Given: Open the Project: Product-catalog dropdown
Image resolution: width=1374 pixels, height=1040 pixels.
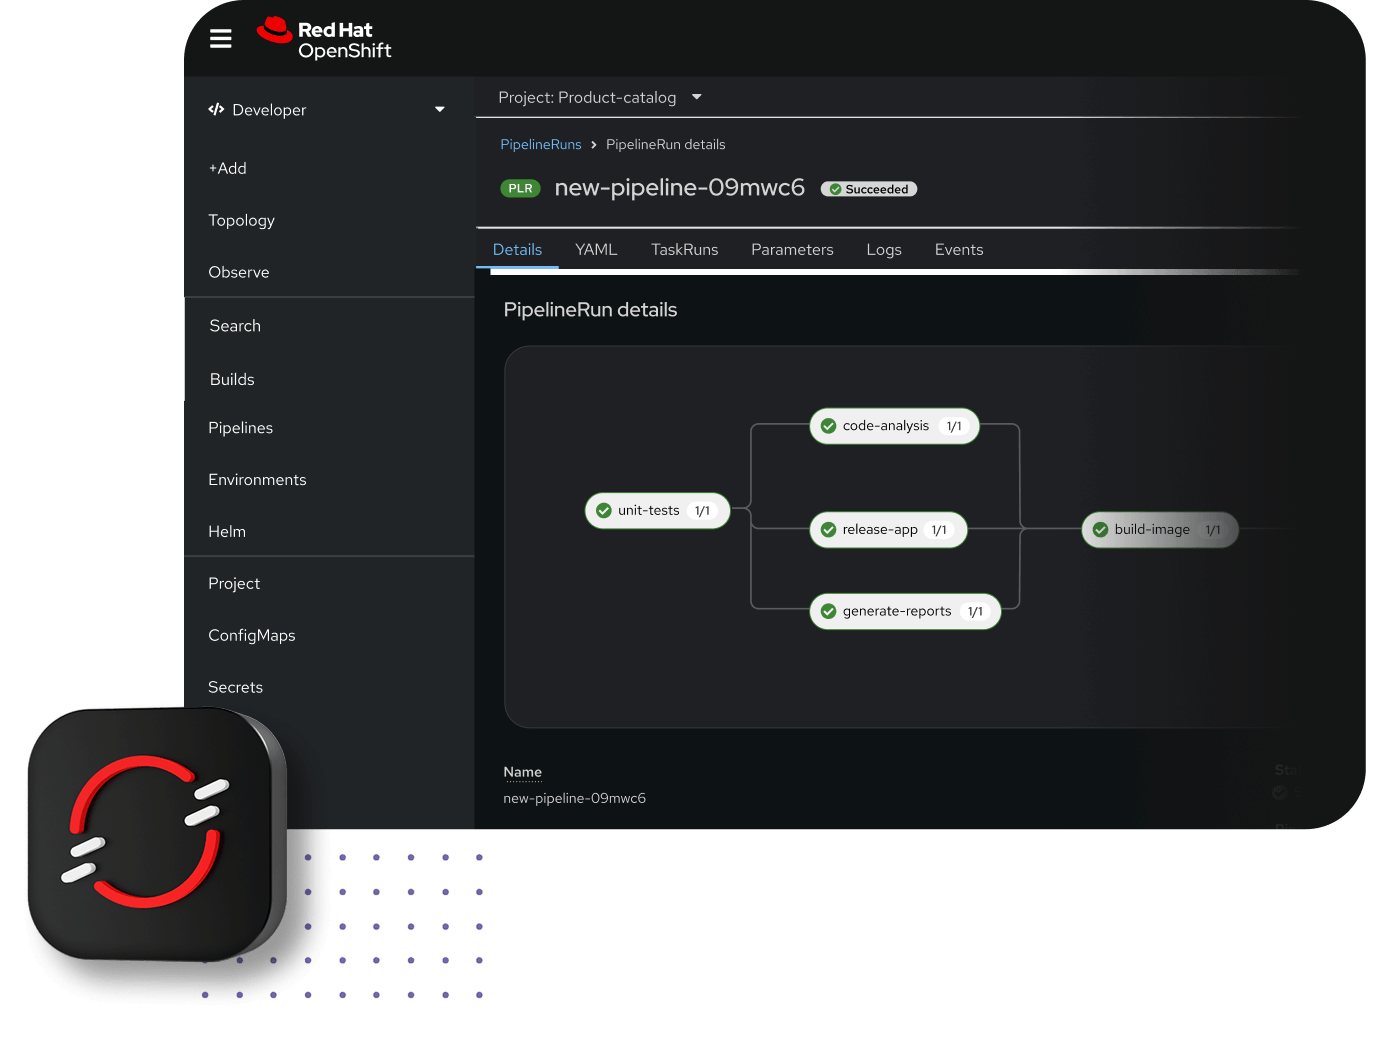Looking at the screenshot, I should tap(598, 97).
